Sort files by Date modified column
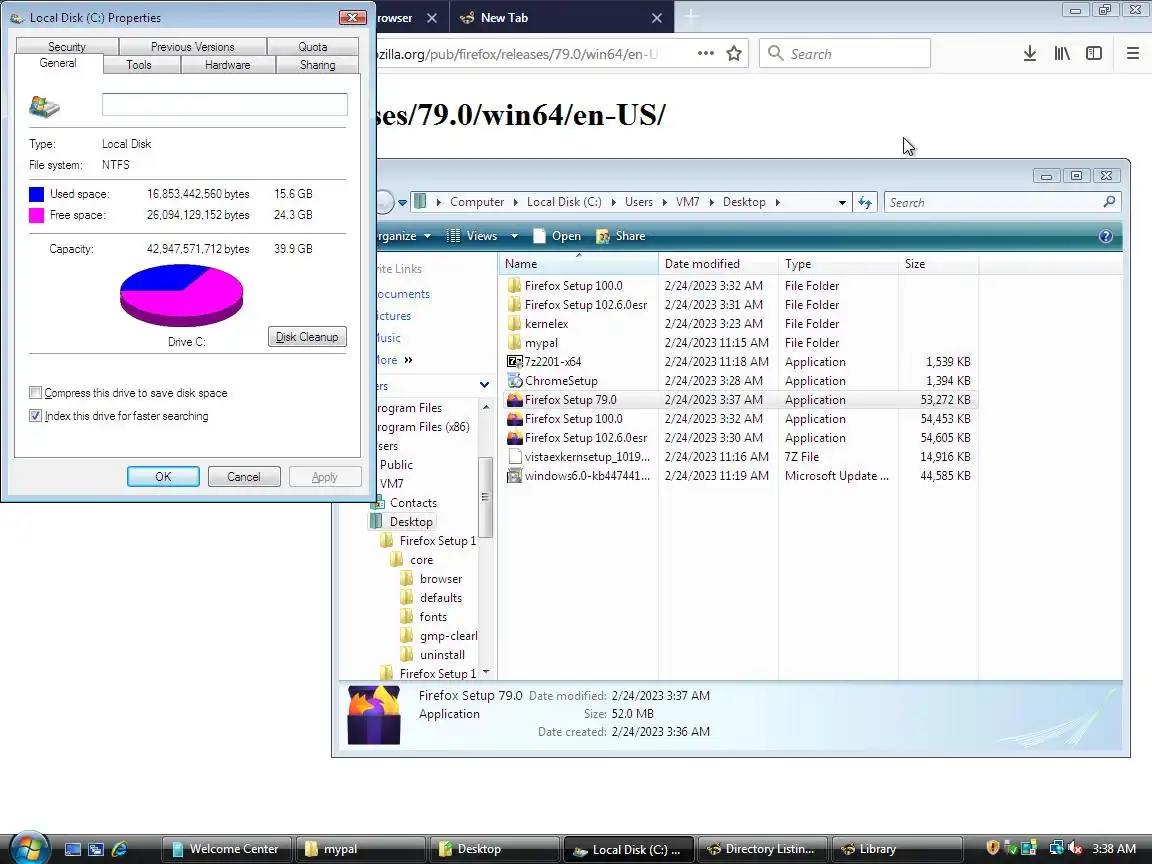This screenshot has width=1152, height=864. (718, 264)
